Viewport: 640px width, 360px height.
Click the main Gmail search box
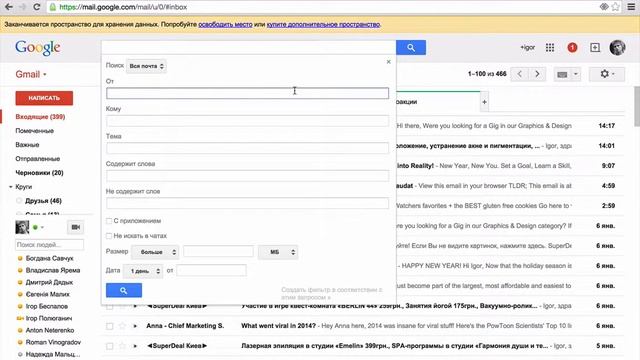point(249,48)
